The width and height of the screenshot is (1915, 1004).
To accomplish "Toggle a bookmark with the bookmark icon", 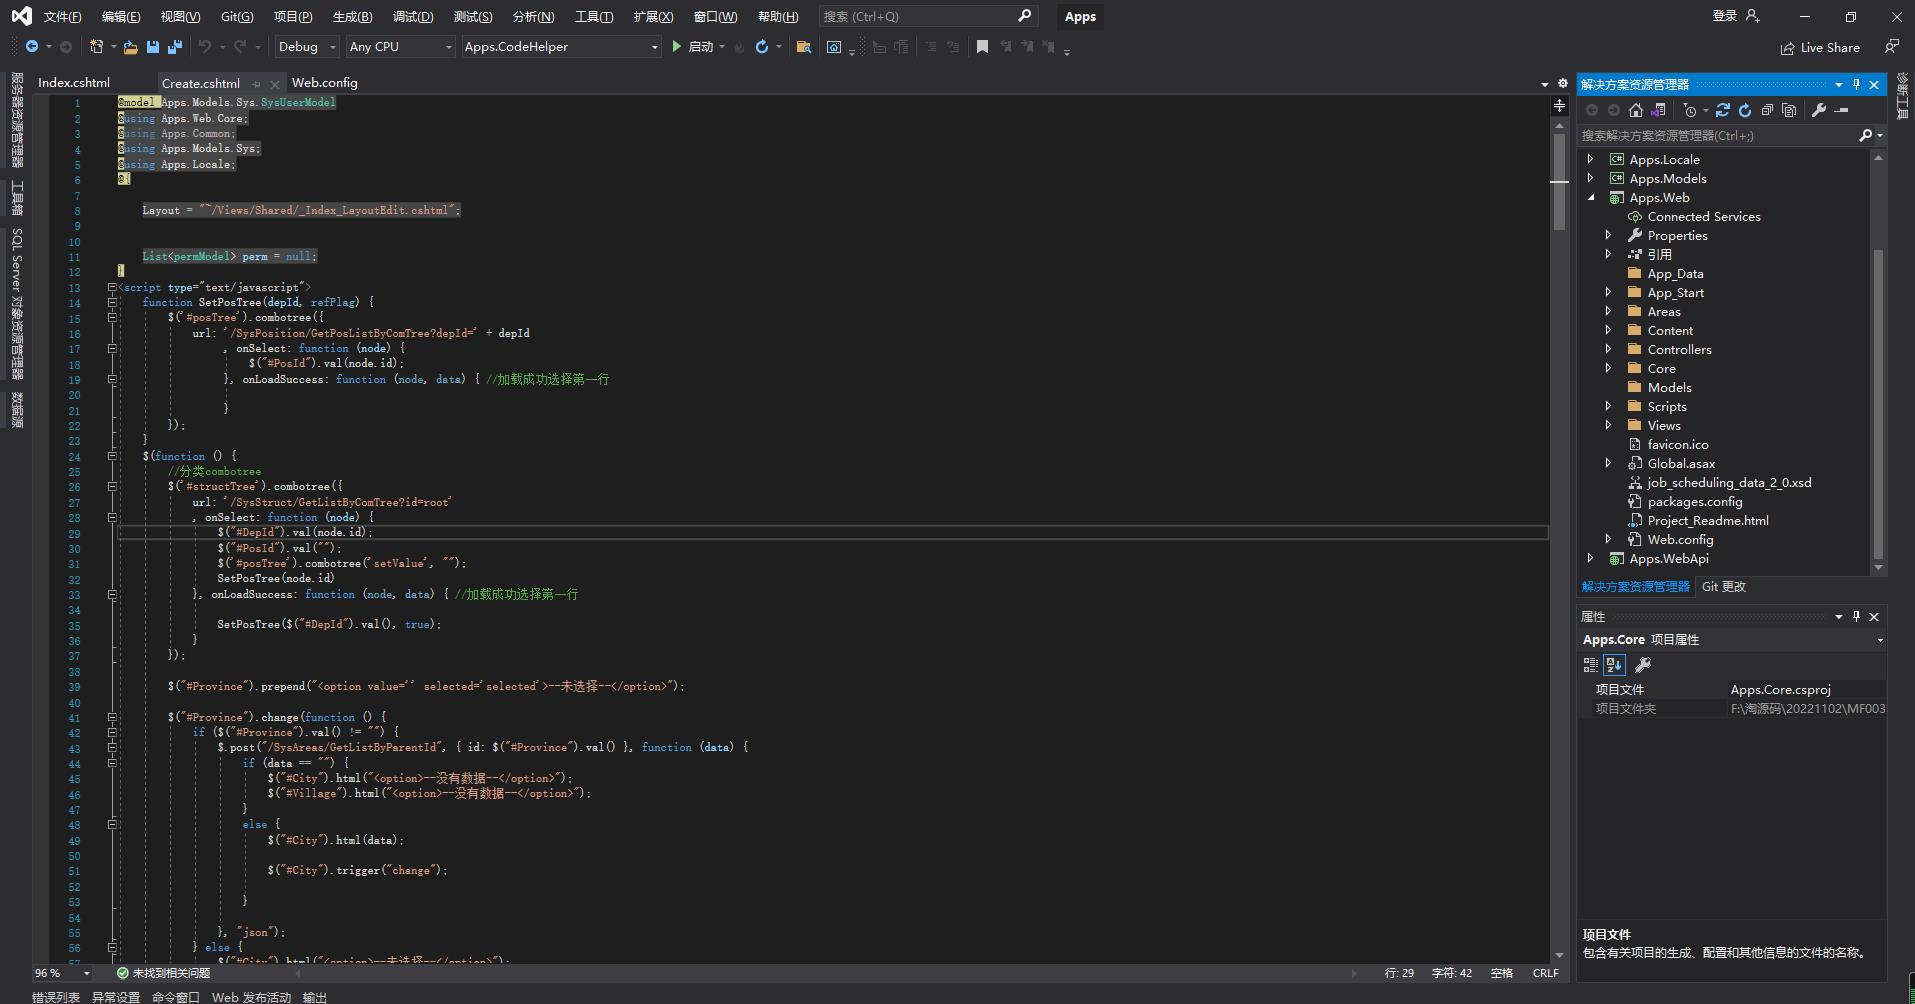I will [x=983, y=47].
